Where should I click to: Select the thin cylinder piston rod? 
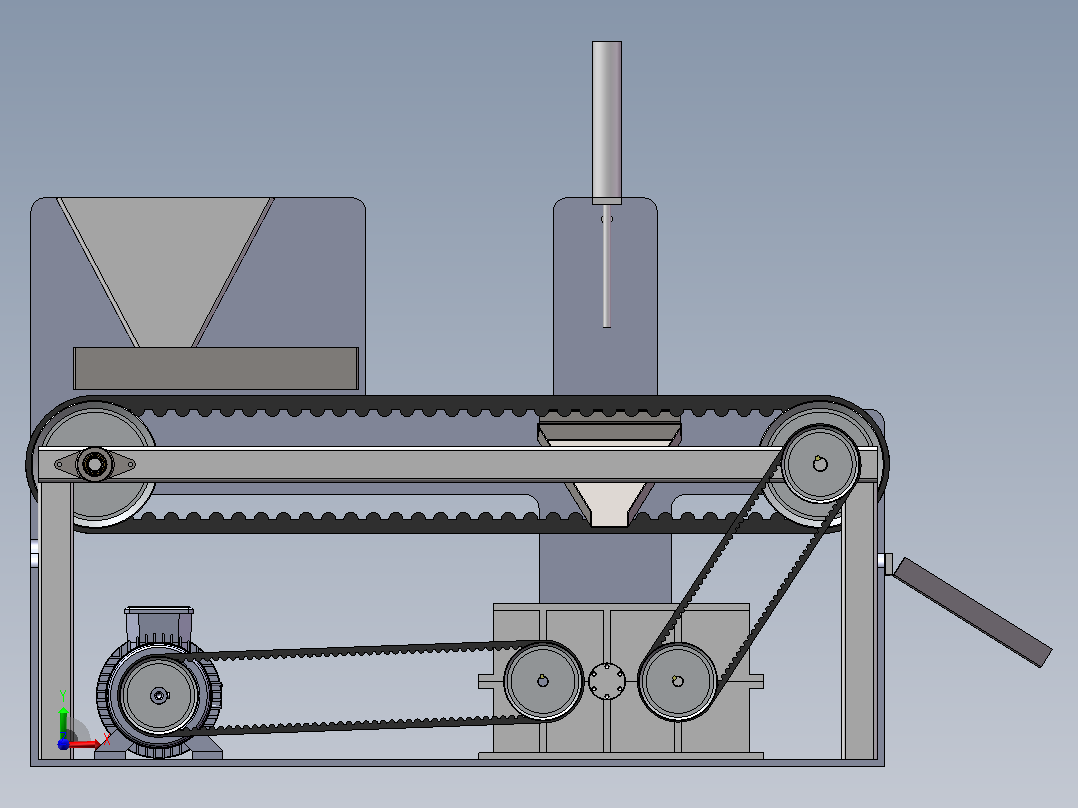[607, 265]
